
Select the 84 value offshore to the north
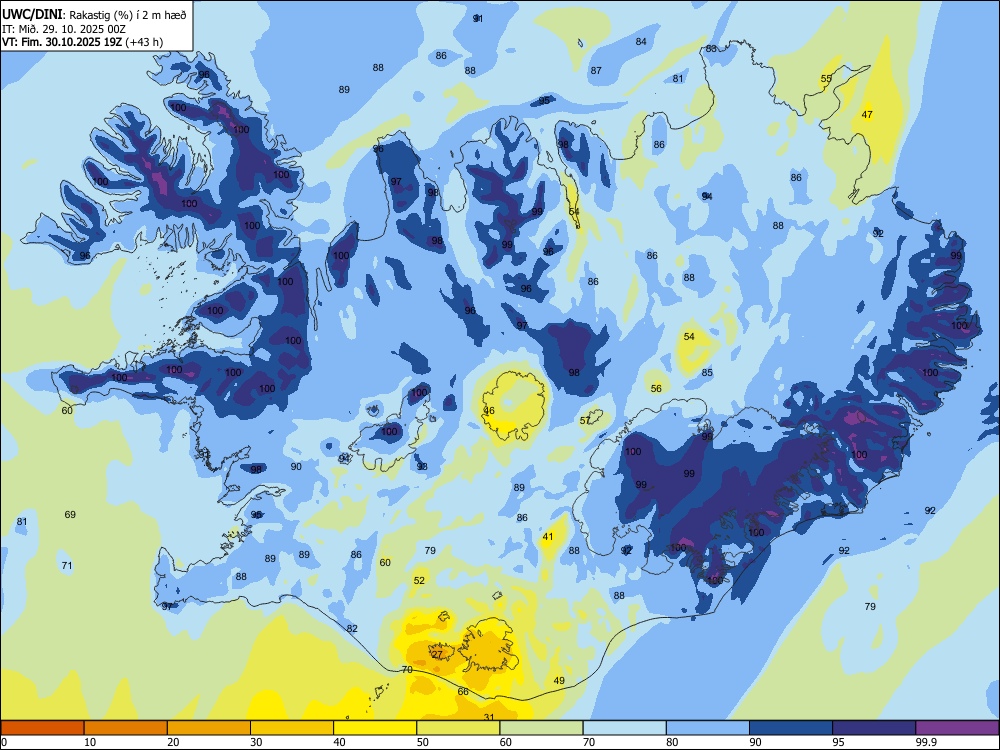(641, 41)
